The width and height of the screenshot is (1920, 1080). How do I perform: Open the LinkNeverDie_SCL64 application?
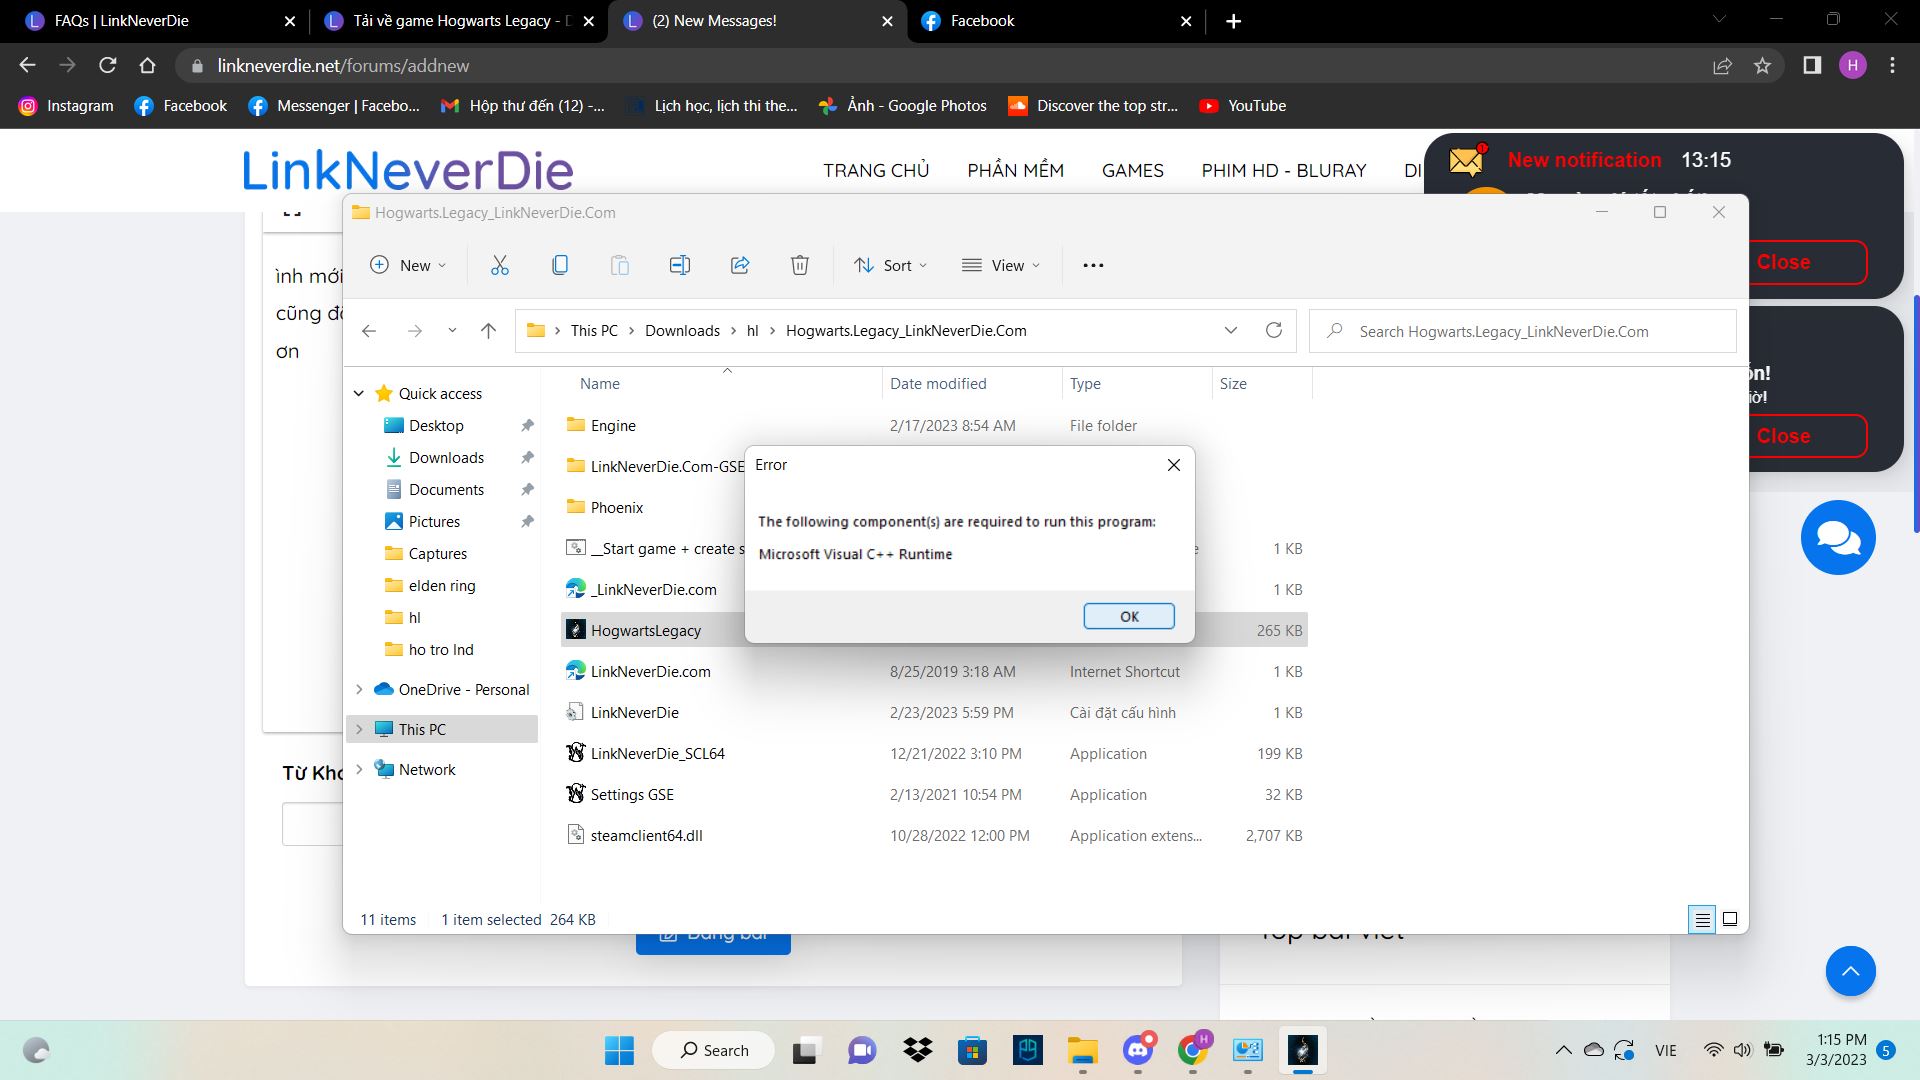pos(657,753)
